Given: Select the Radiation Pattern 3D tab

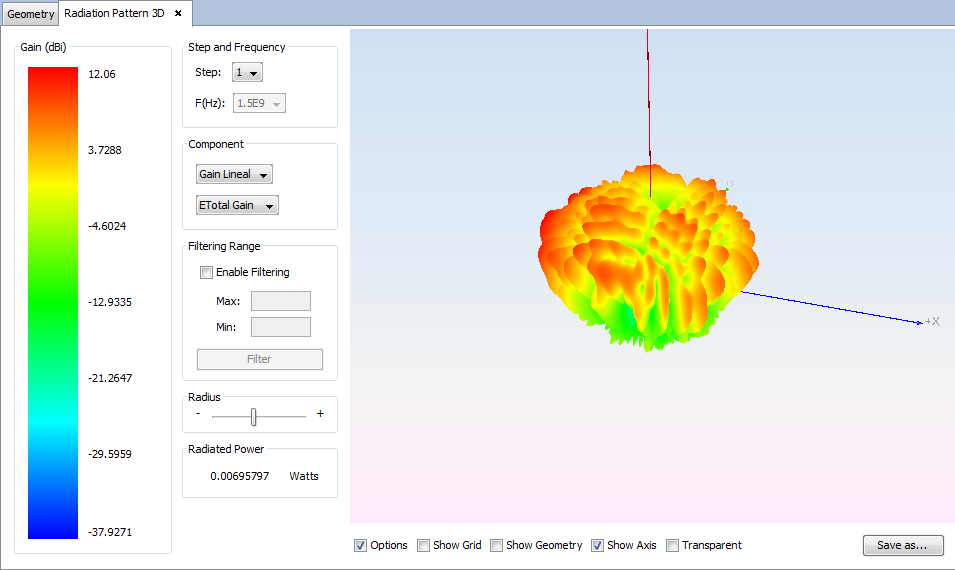Looking at the screenshot, I should (x=114, y=14).
